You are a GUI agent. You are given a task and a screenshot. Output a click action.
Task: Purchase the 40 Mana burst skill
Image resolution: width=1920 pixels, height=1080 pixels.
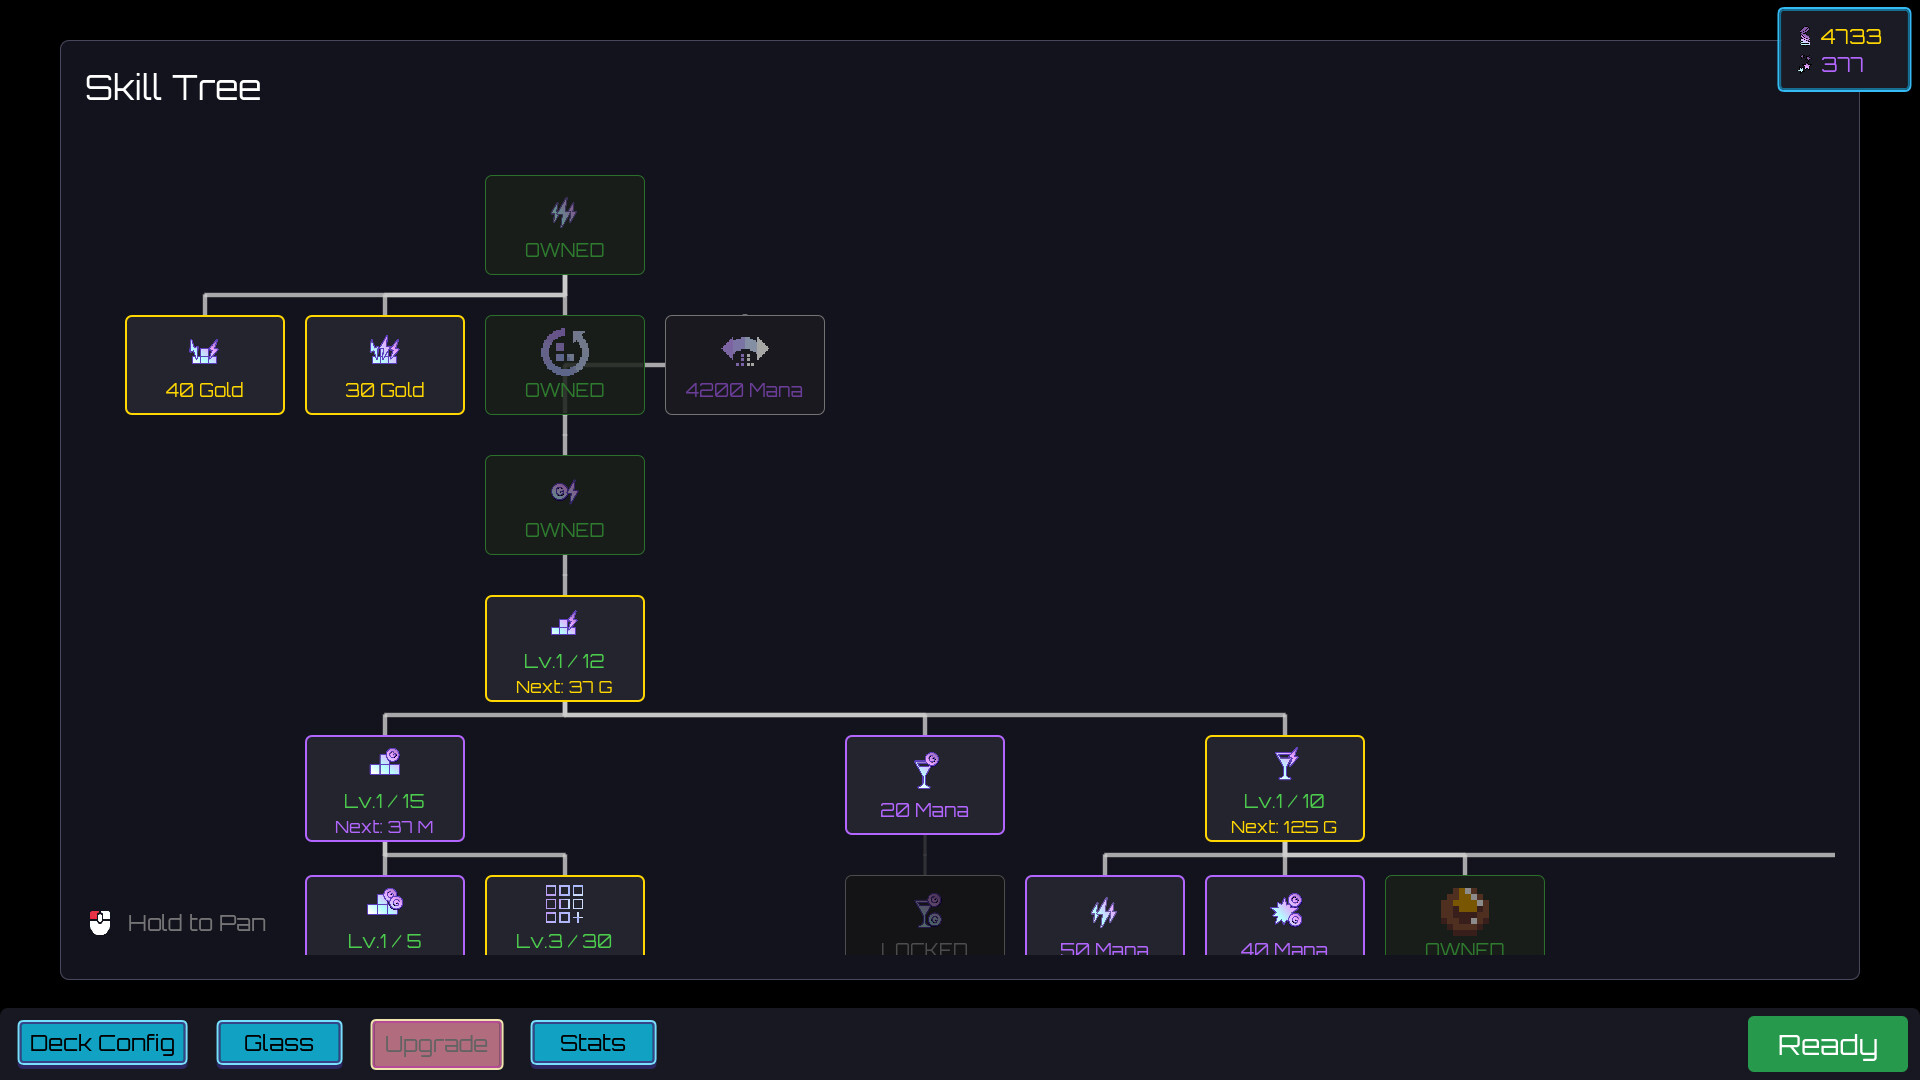tap(1284, 916)
